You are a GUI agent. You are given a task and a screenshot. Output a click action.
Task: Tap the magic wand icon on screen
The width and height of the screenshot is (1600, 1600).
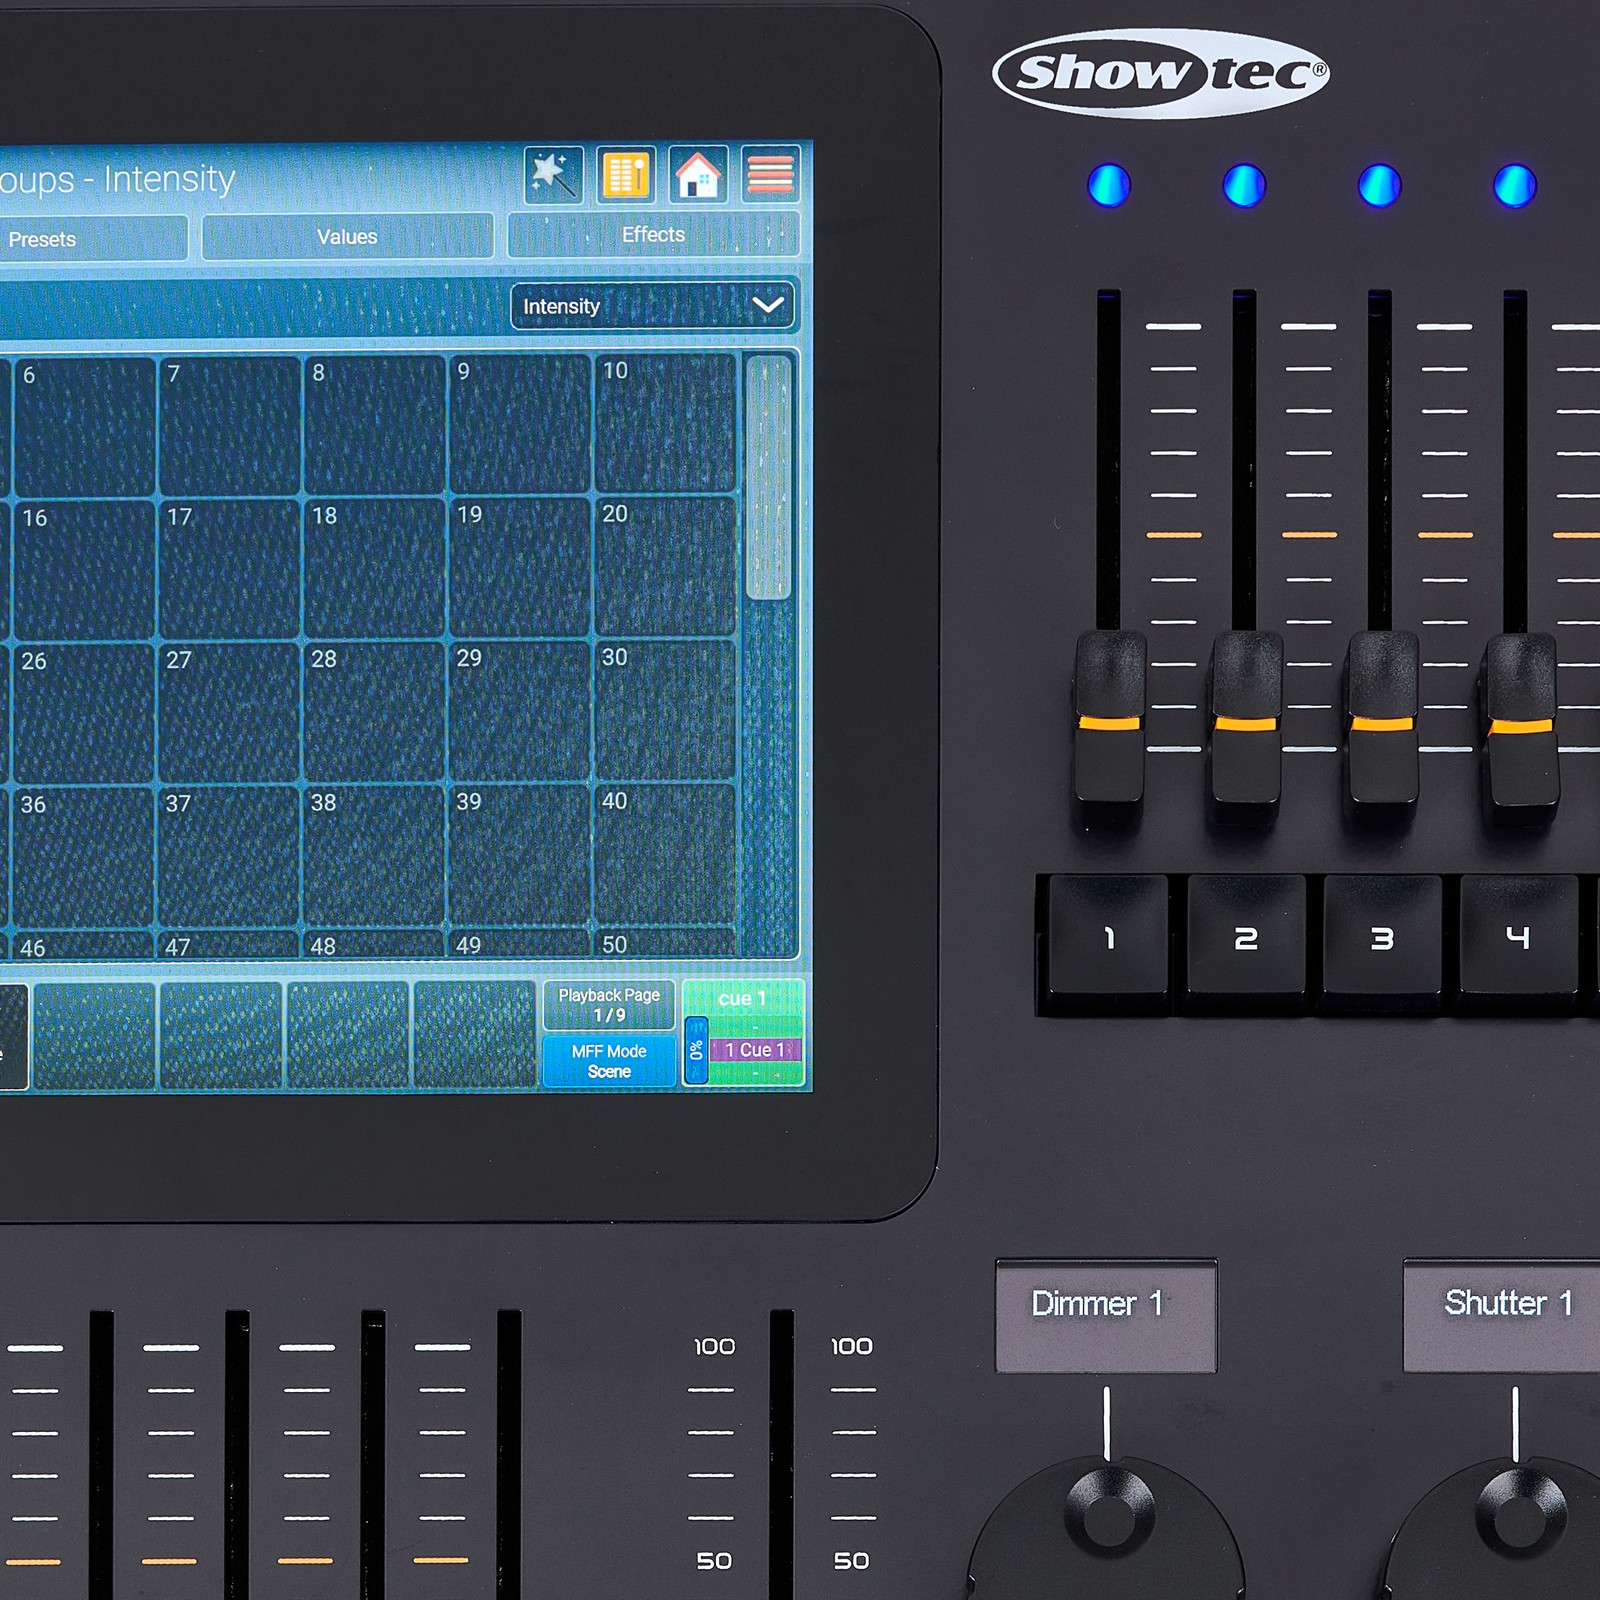pos(554,175)
